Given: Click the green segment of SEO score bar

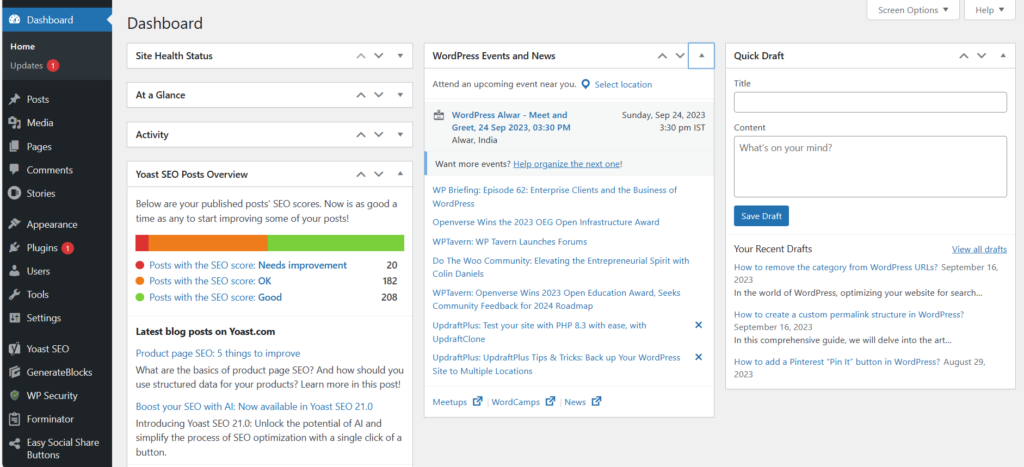Looking at the screenshot, I should tap(336, 243).
